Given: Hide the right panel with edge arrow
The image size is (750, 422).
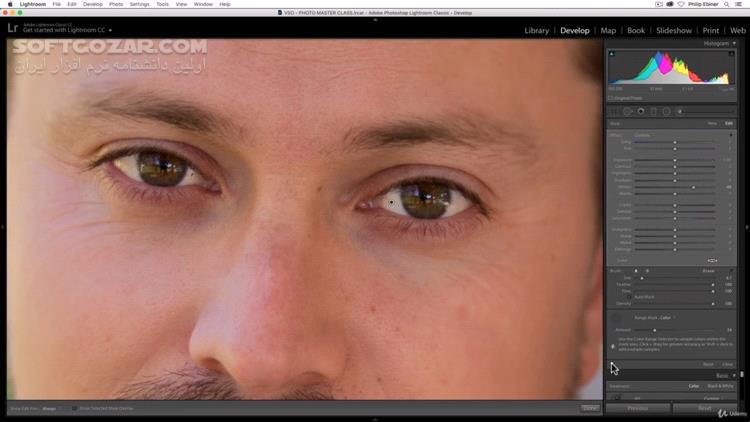Looking at the screenshot, I should point(747,227).
